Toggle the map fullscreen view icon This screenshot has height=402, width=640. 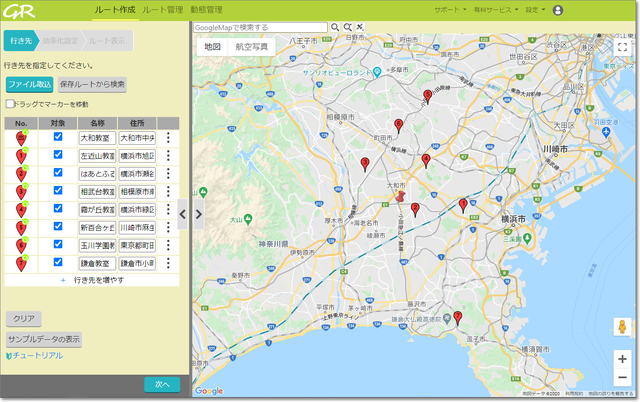(x=622, y=47)
